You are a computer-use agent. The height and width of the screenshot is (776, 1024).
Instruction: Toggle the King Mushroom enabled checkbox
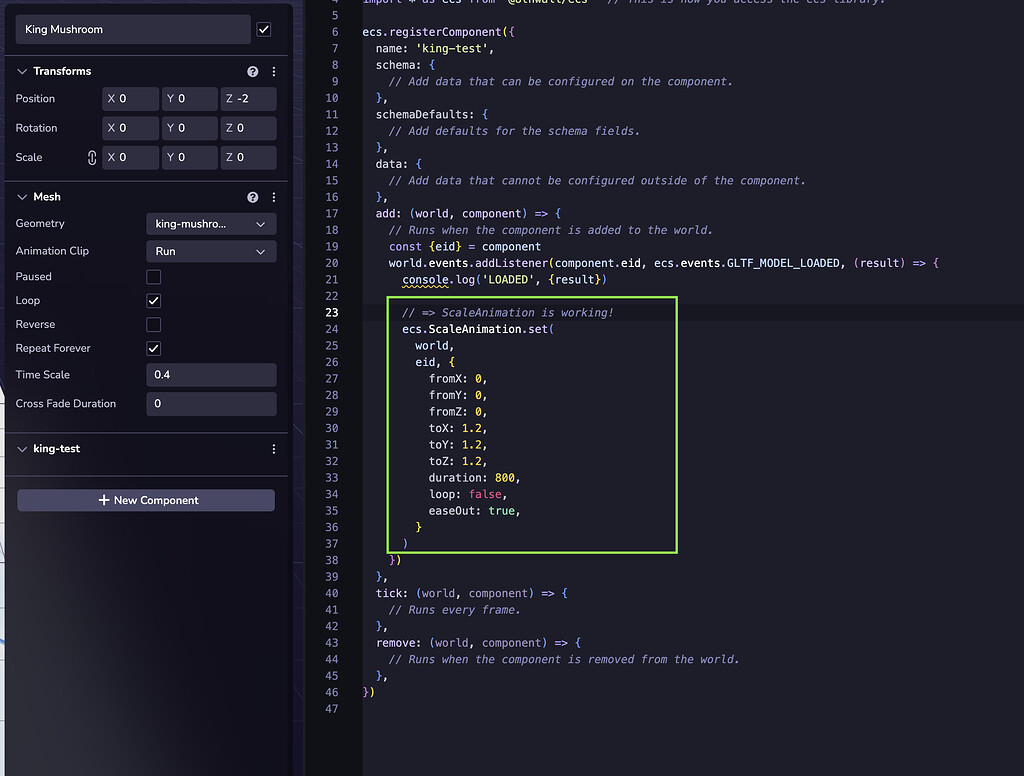(x=264, y=29)
